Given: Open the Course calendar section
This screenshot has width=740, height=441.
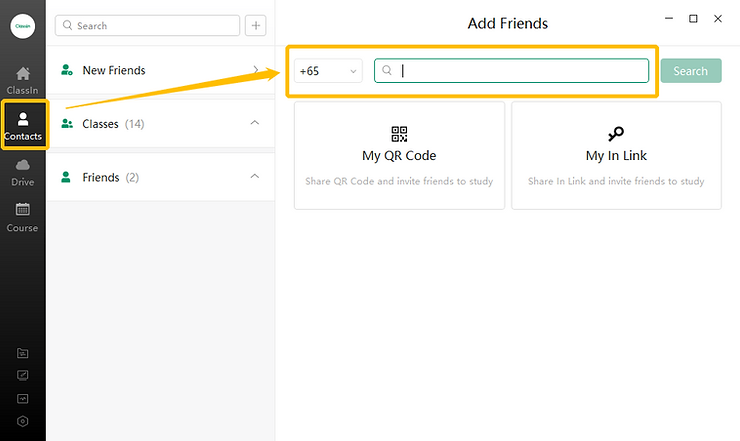Looking at the screenshot, I should coord(22,217).
